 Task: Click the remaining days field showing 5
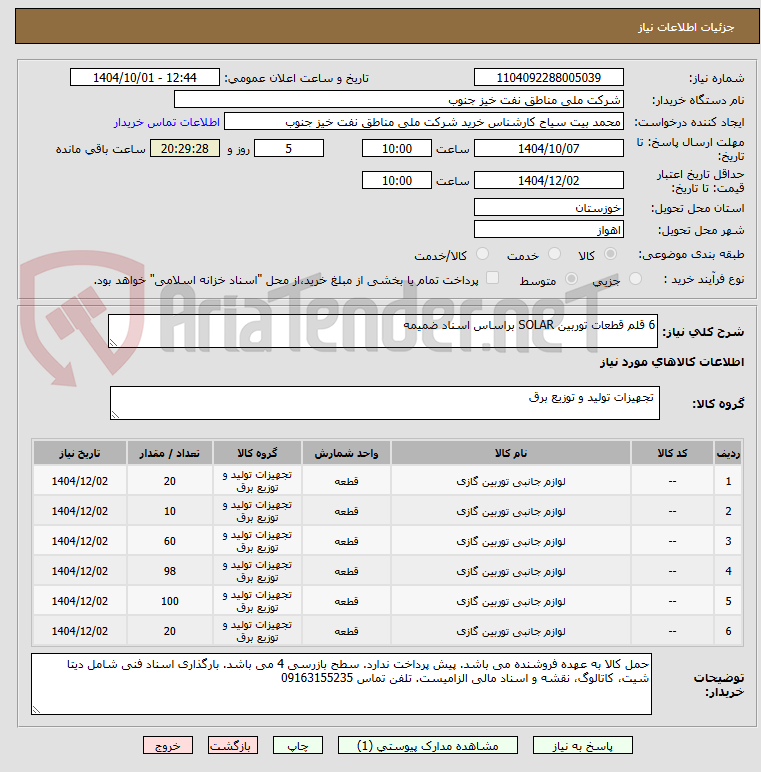[288, 149]
